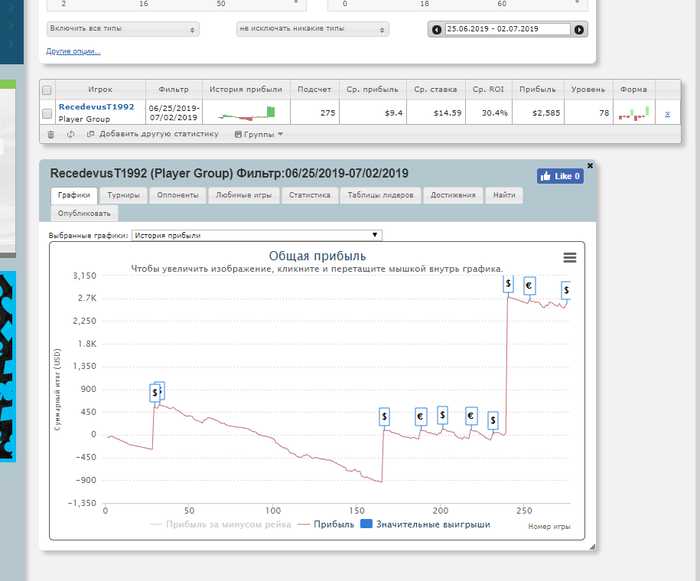Click the dollar win marker near game 200
This screenshot has height=581, width=700.
(442, 415)
